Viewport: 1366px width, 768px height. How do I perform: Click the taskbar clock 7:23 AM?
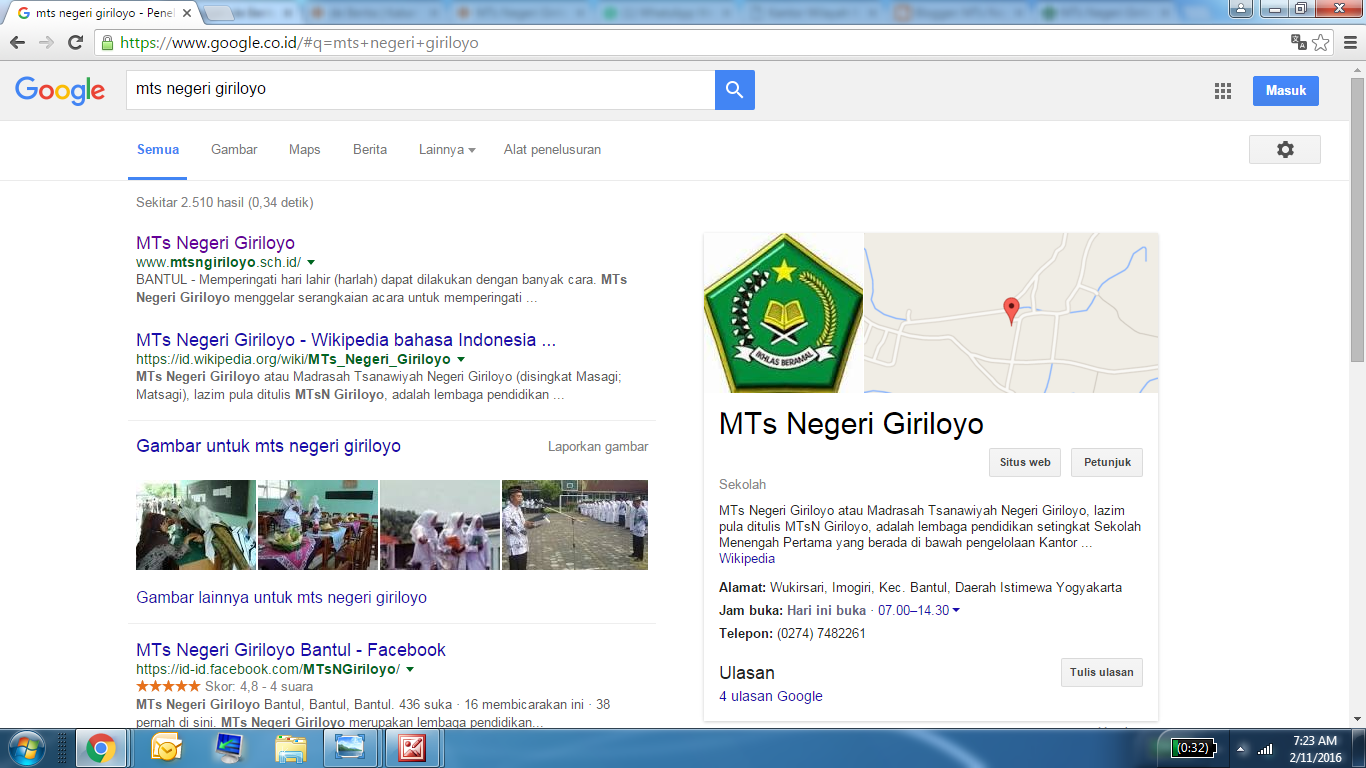pyautogui.click(x=1314, y=749)
